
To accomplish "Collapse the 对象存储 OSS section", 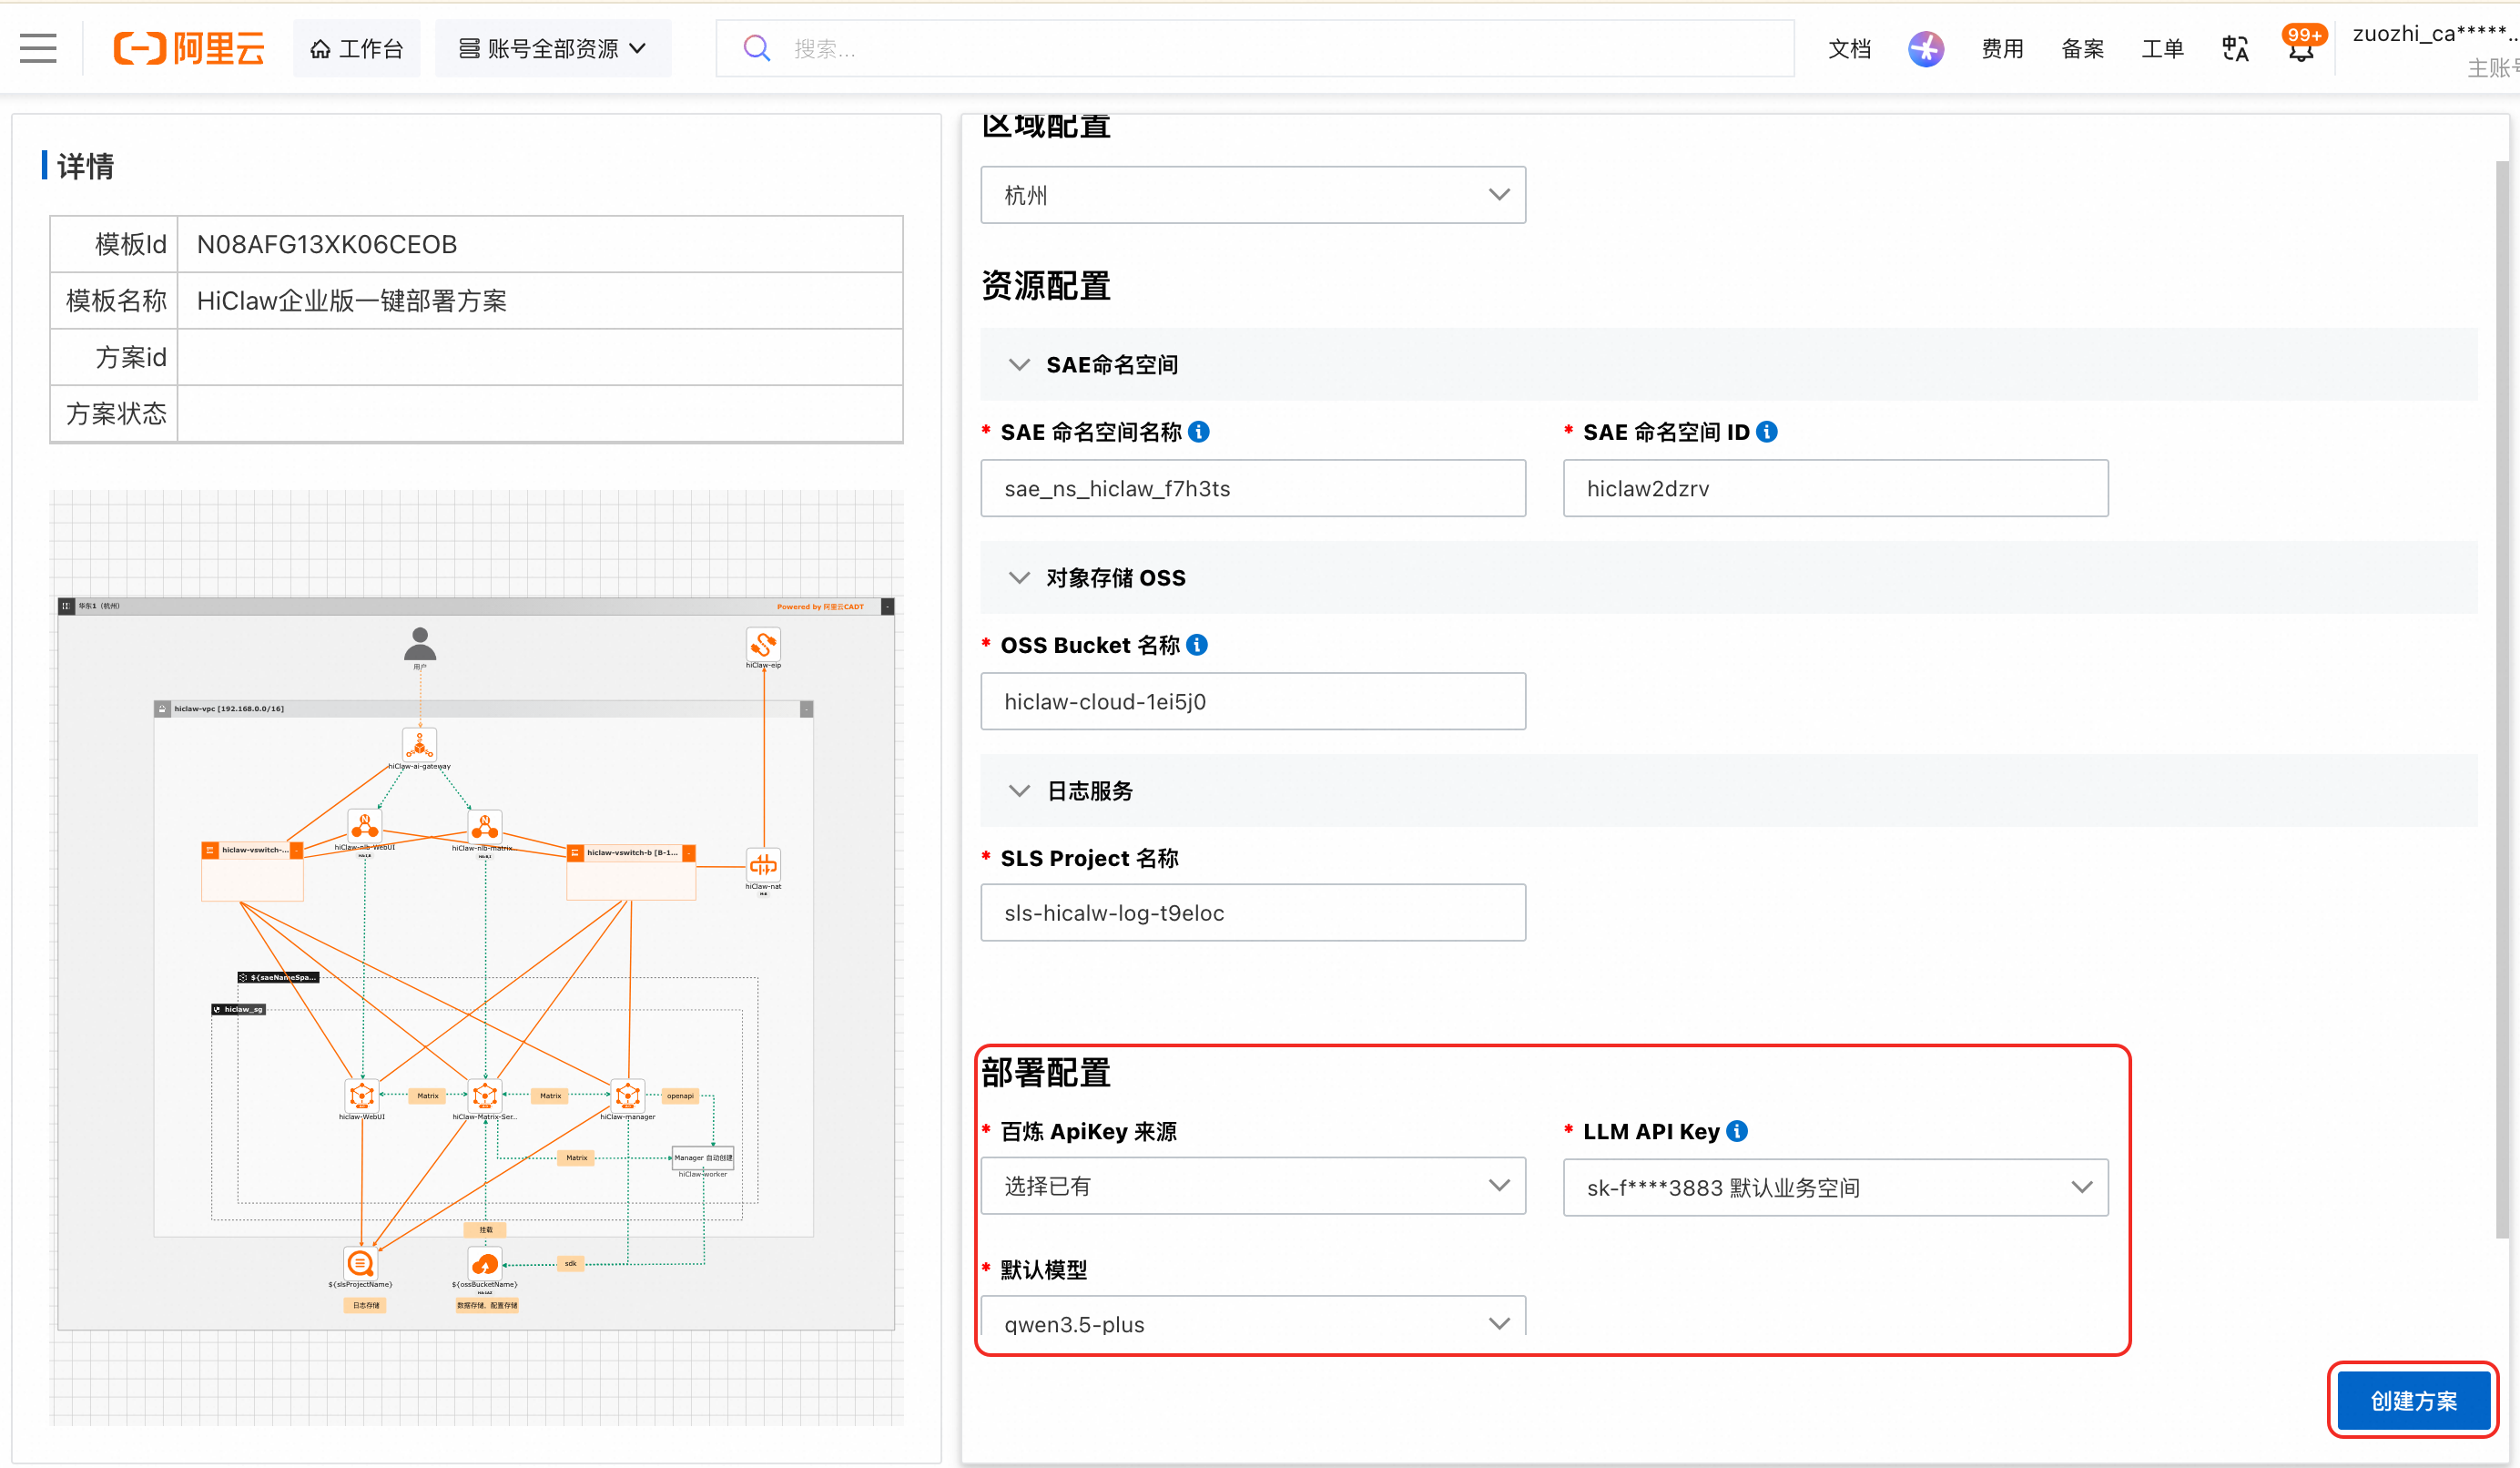I will point(1019,578).
